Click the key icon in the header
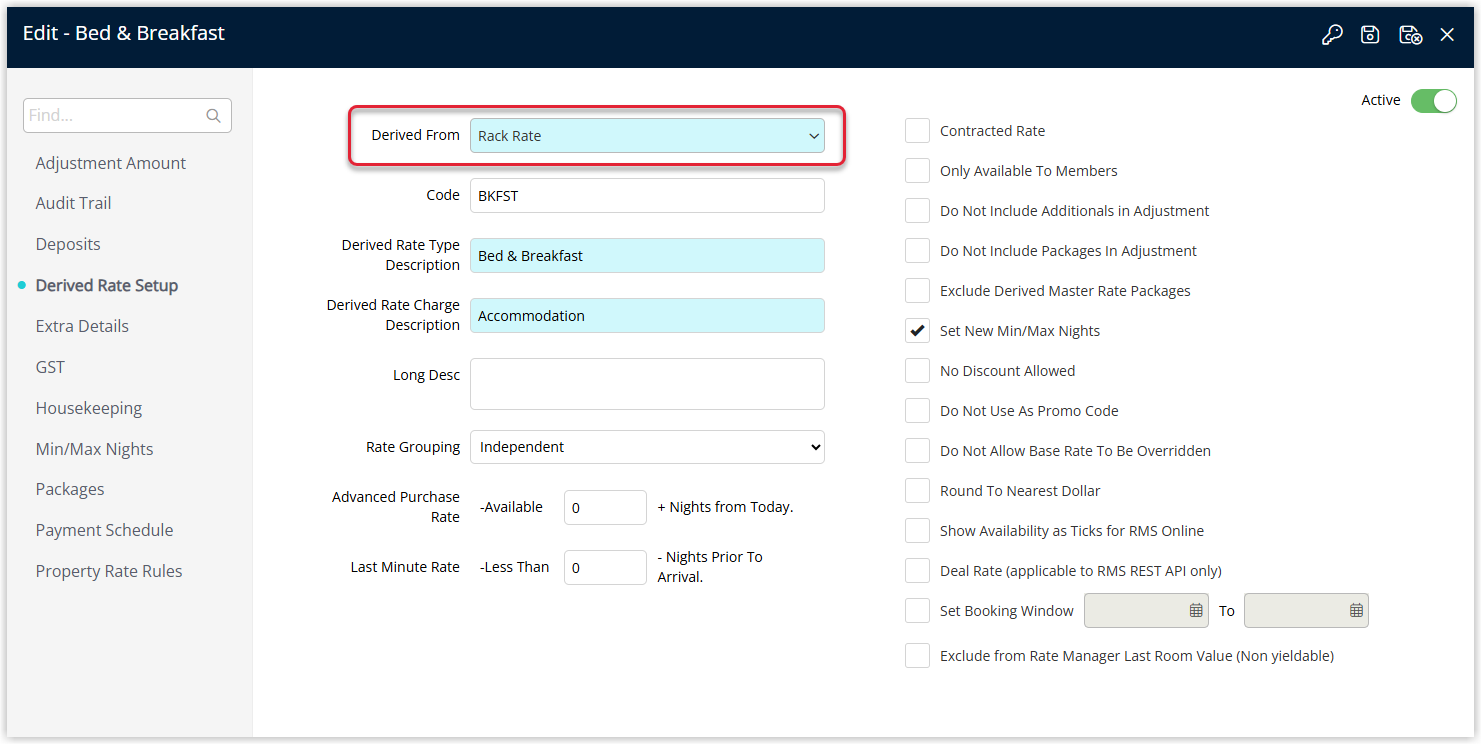This screenshot has width=1482, height=745. tap(1332, 35)
